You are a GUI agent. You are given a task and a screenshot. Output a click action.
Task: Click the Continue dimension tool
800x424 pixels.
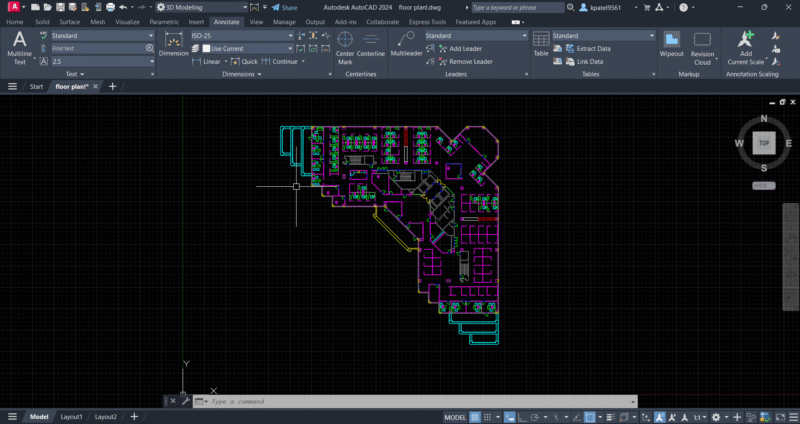tap(280, 62)
